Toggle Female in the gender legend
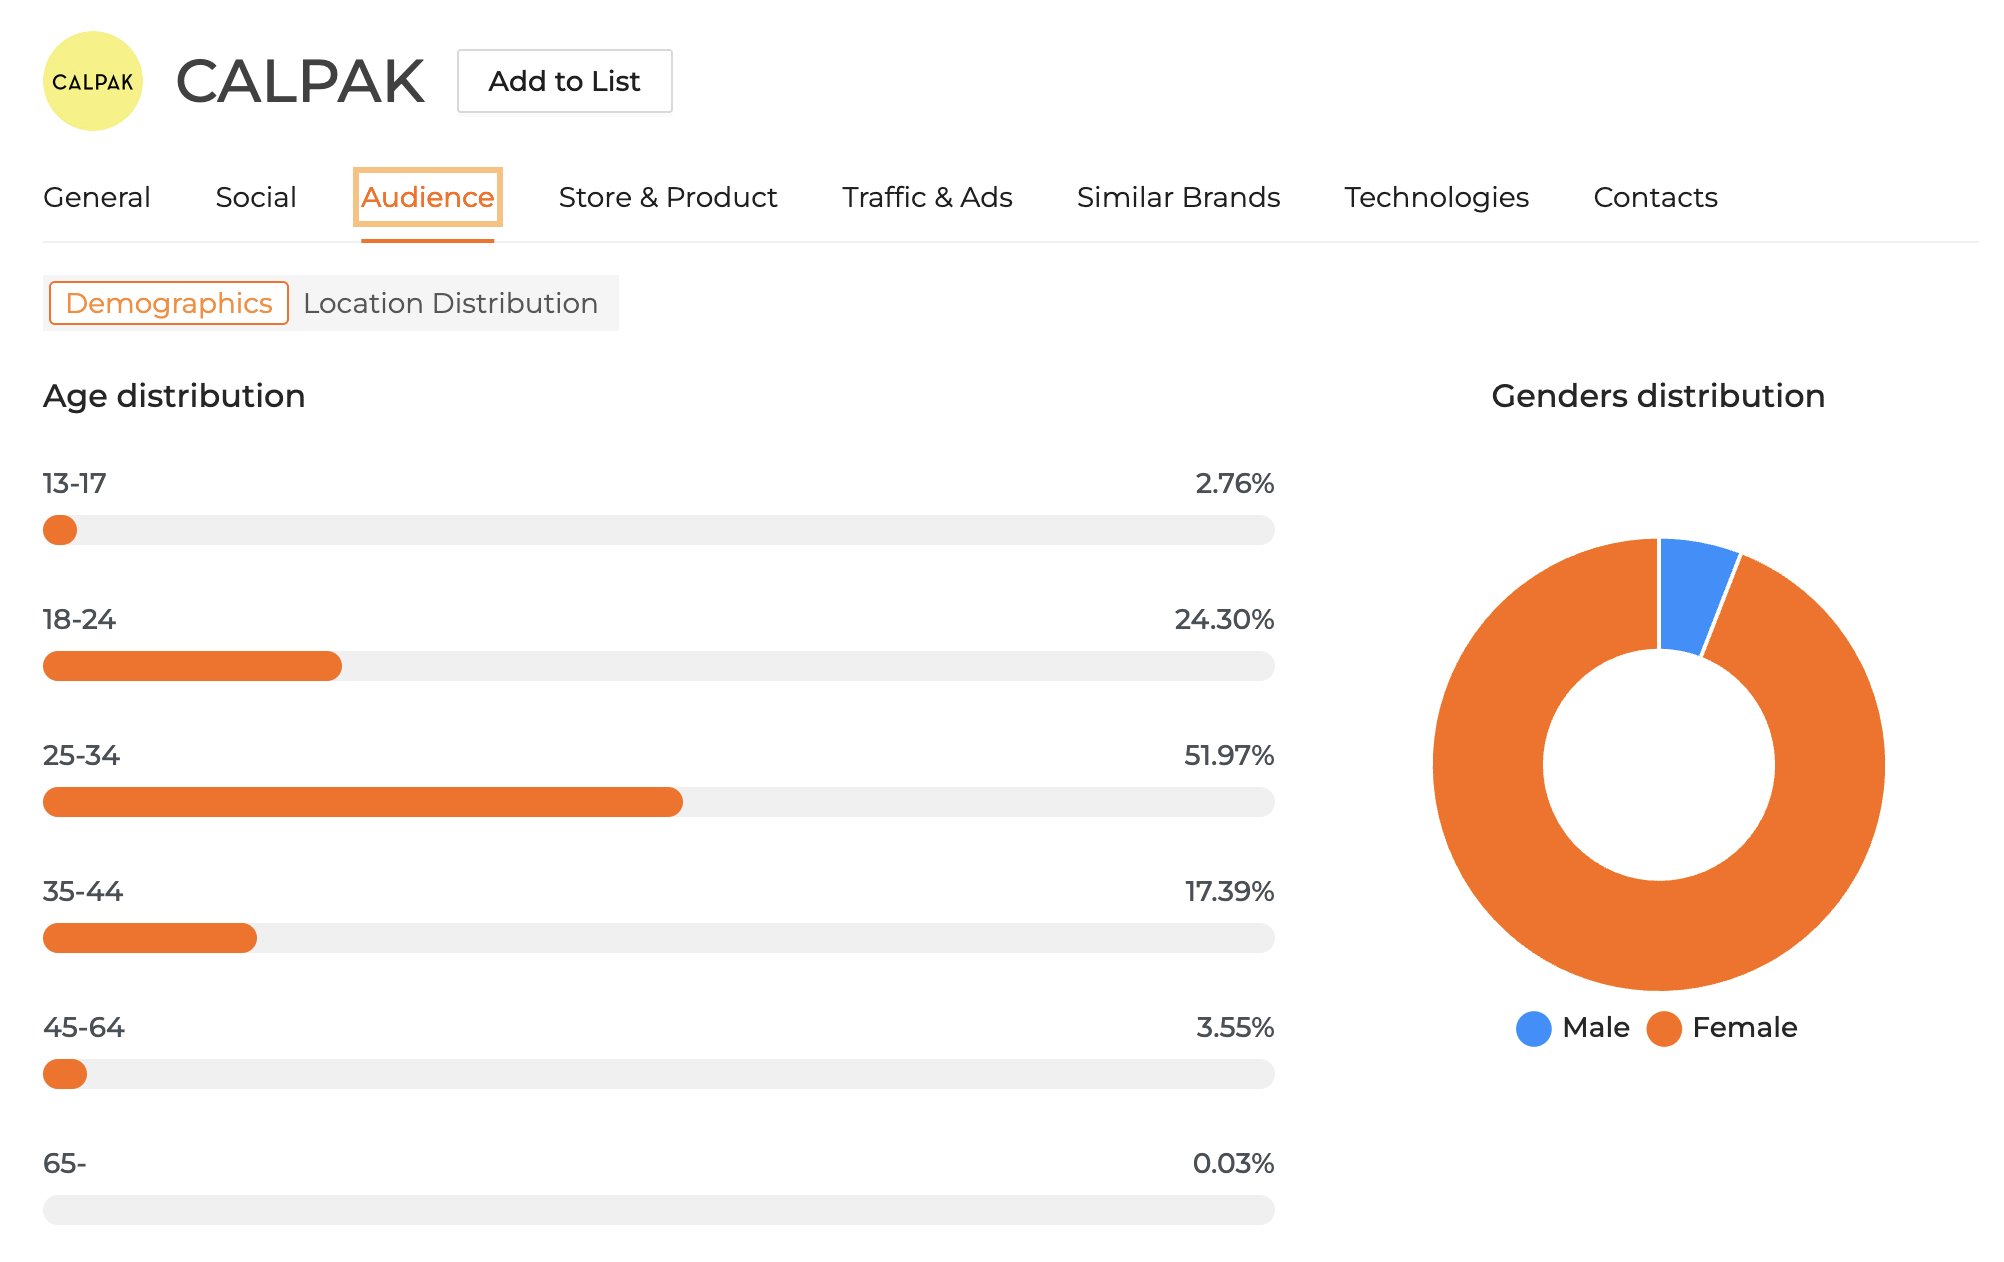This screenshot has width=2004, height=1262. tap(1722, 1028)
